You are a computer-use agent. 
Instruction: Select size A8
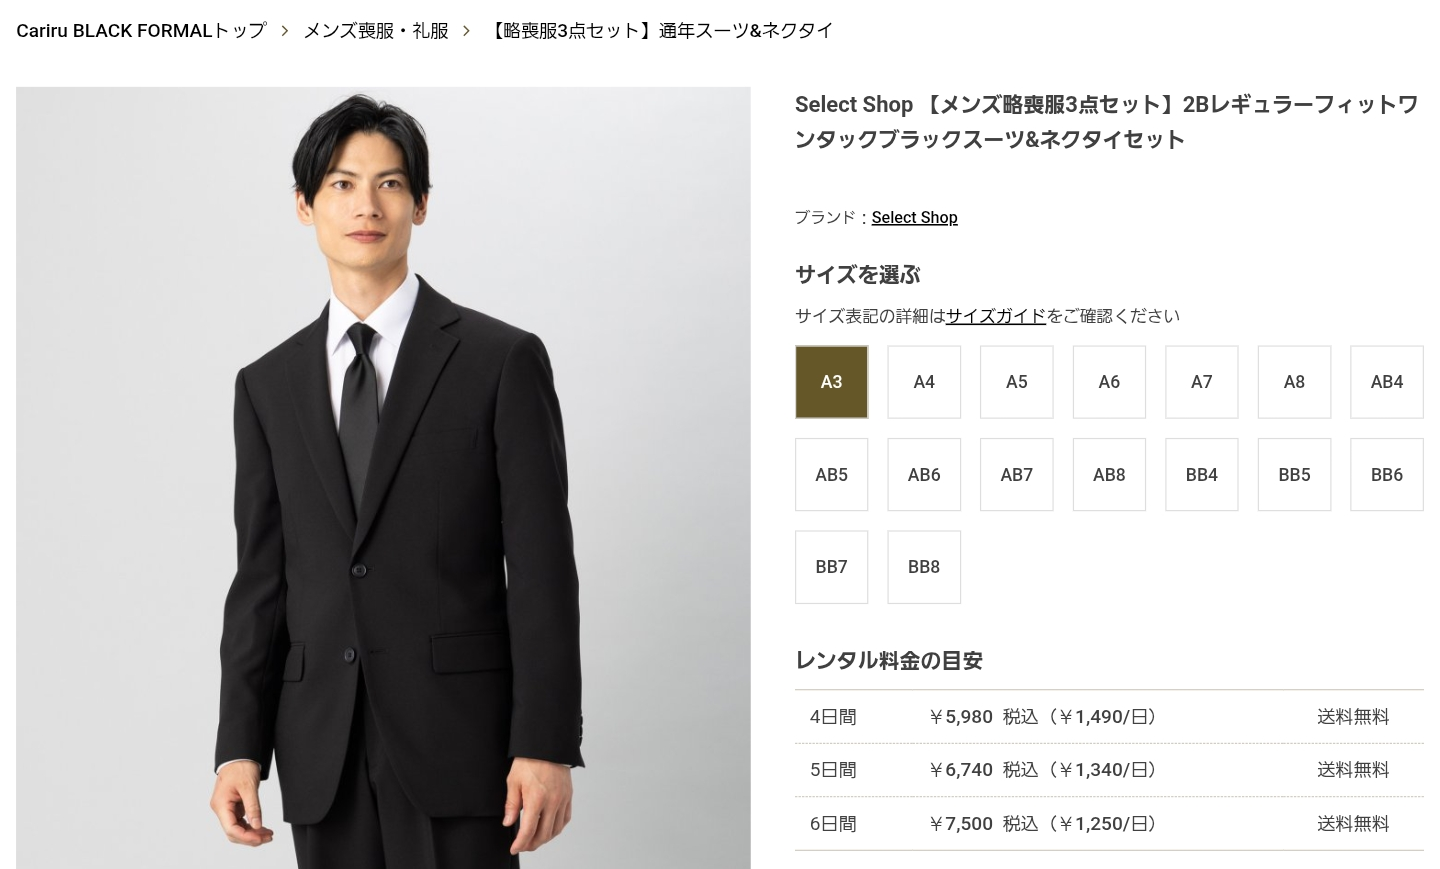tap(1294, 382)
